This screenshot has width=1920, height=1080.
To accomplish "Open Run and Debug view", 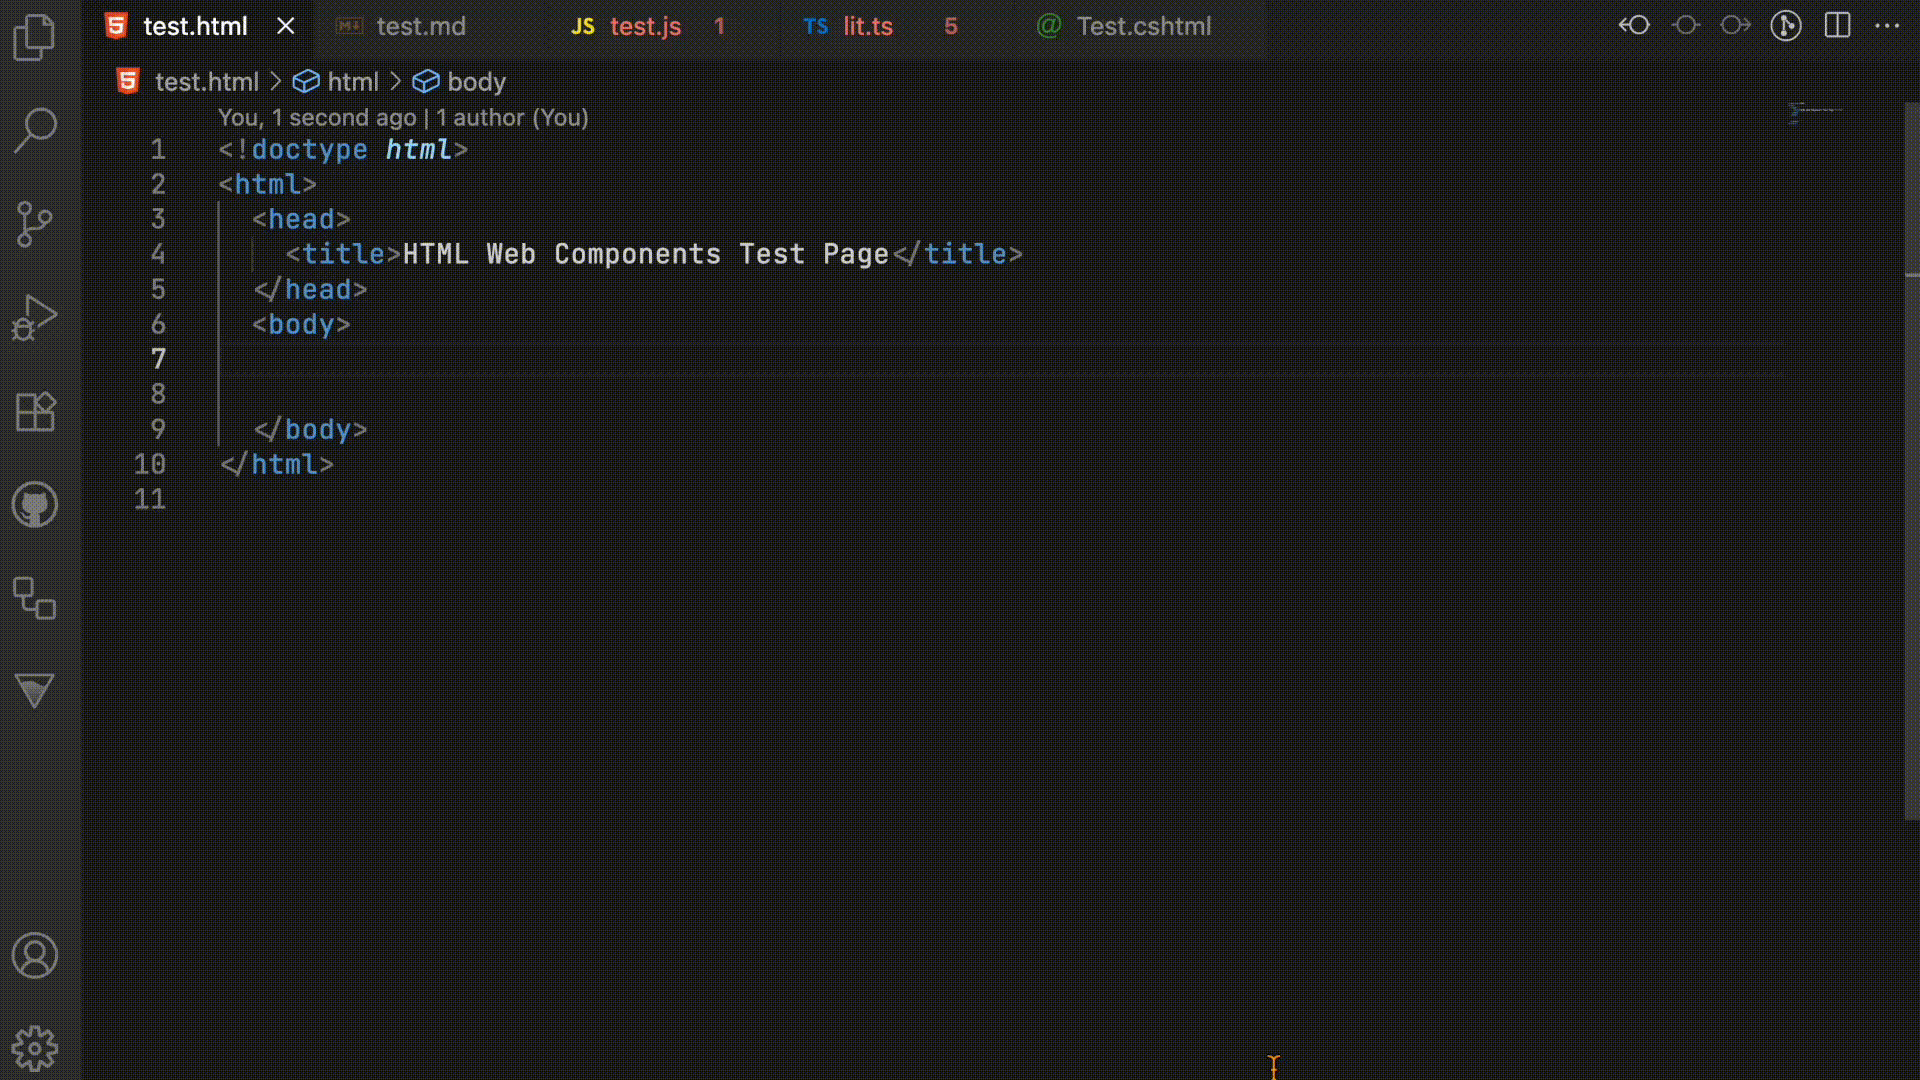I will pos(35,317).
